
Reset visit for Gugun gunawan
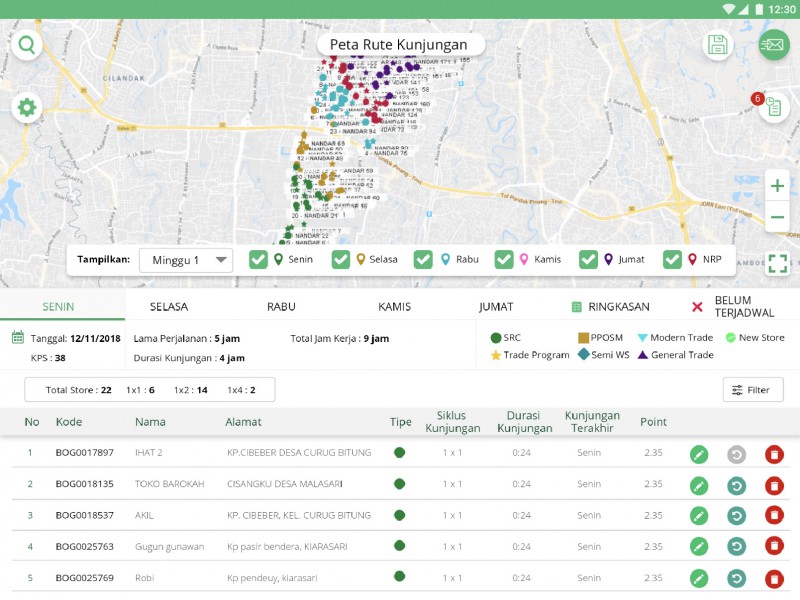pyautogui.click(x=736, y=546)
